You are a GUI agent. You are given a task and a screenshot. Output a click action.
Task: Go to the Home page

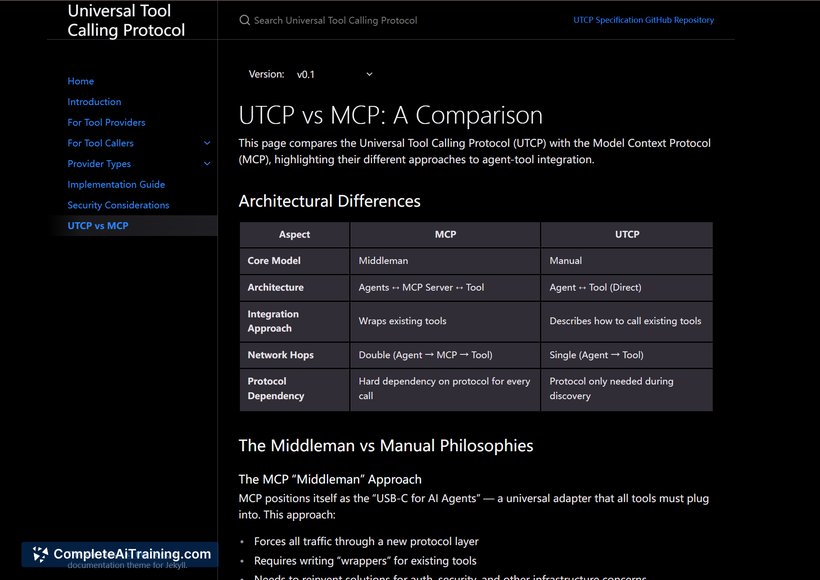coord(81,81)
